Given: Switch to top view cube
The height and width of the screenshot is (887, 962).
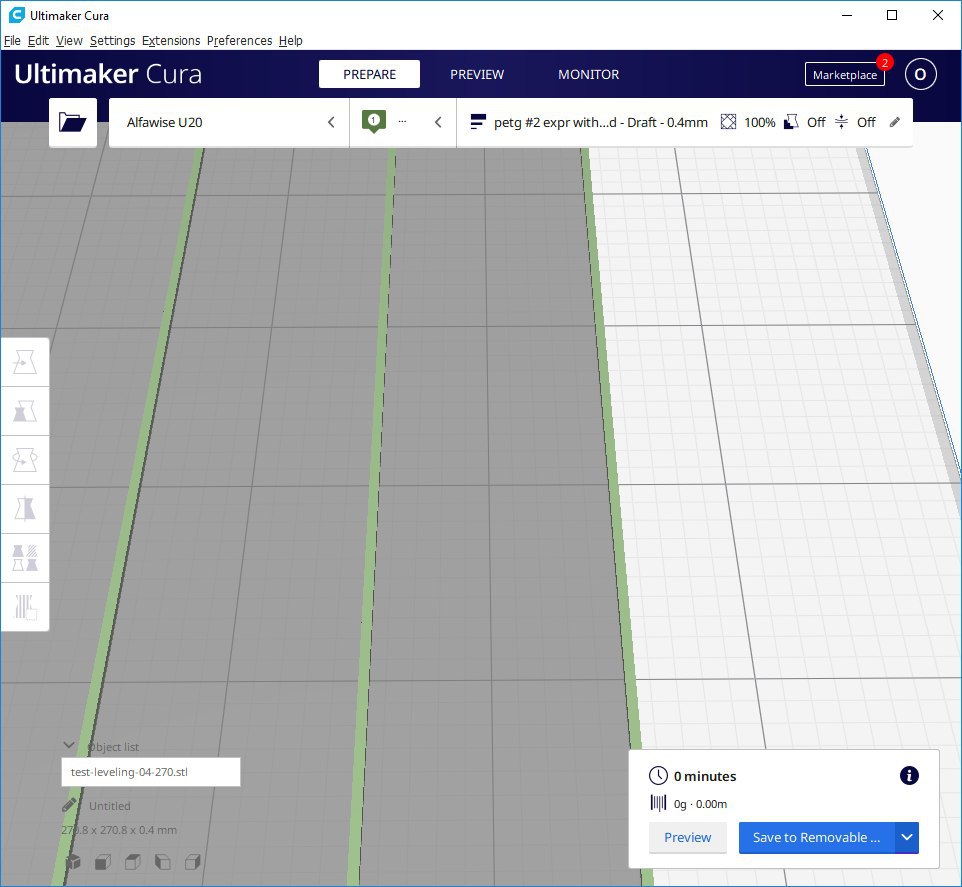Looking at the screenshot, I should click(x=133, y=862).
